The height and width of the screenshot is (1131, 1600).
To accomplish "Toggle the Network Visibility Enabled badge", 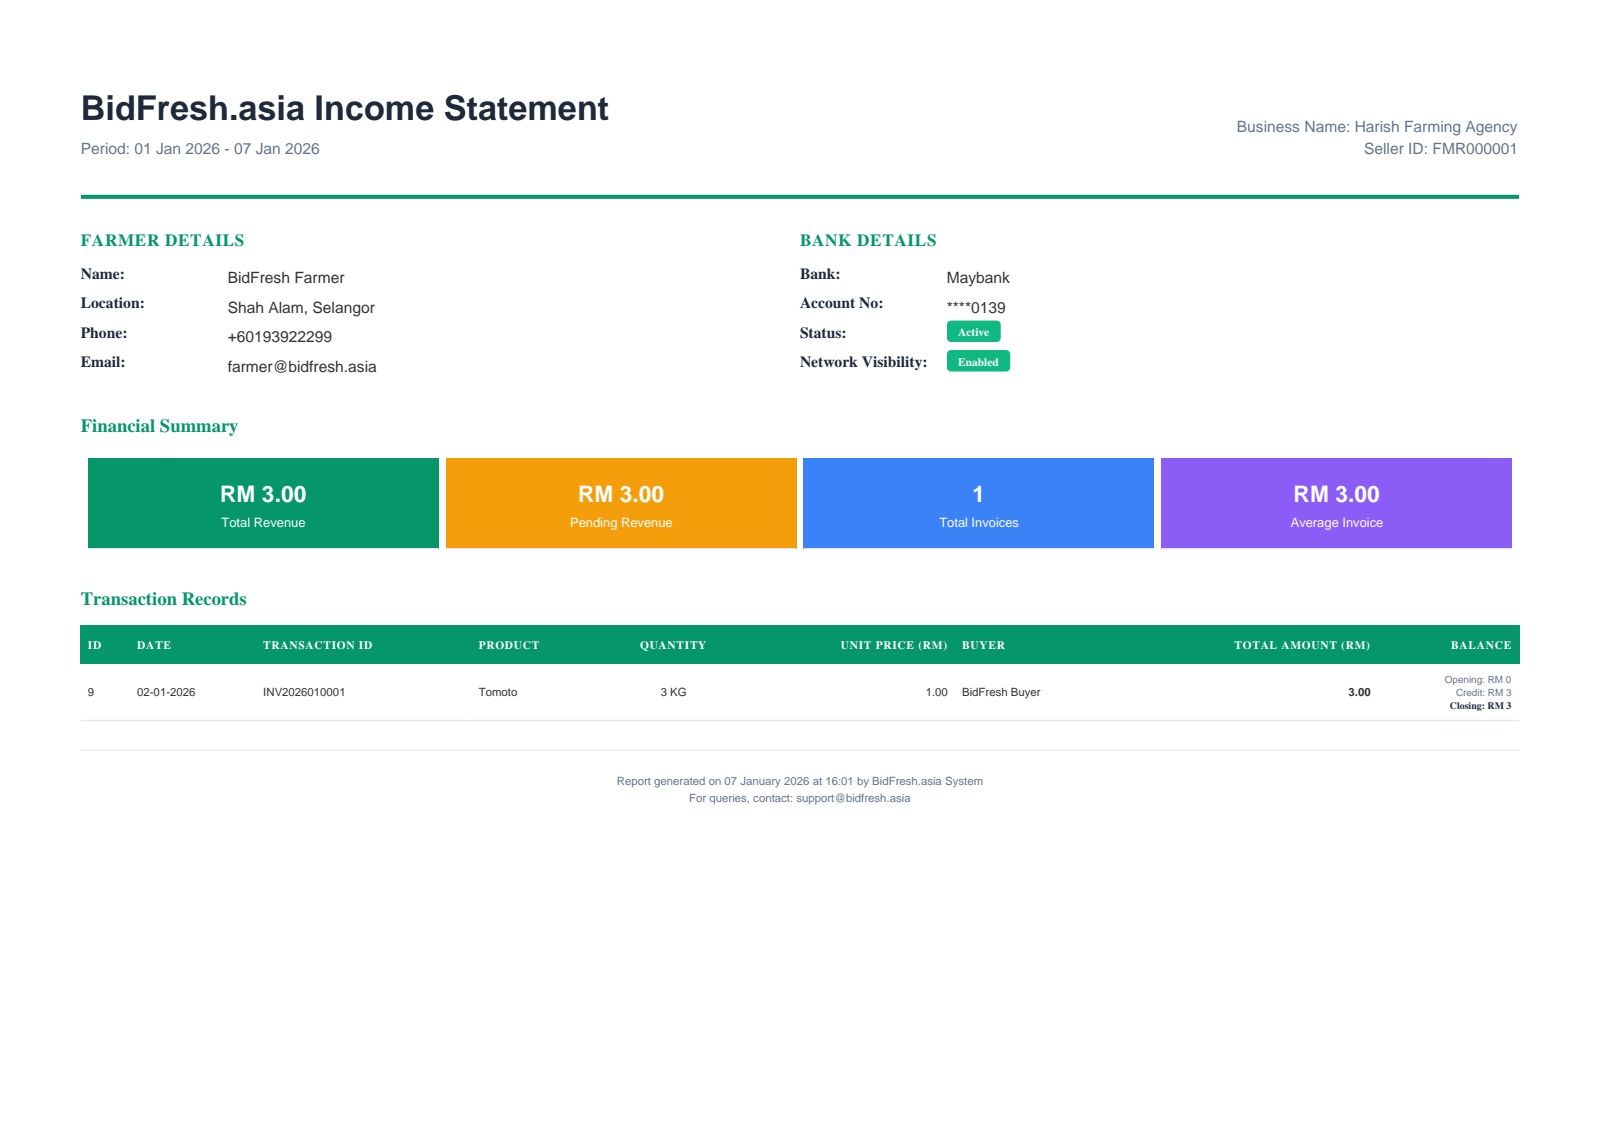I will click(979, 361).
